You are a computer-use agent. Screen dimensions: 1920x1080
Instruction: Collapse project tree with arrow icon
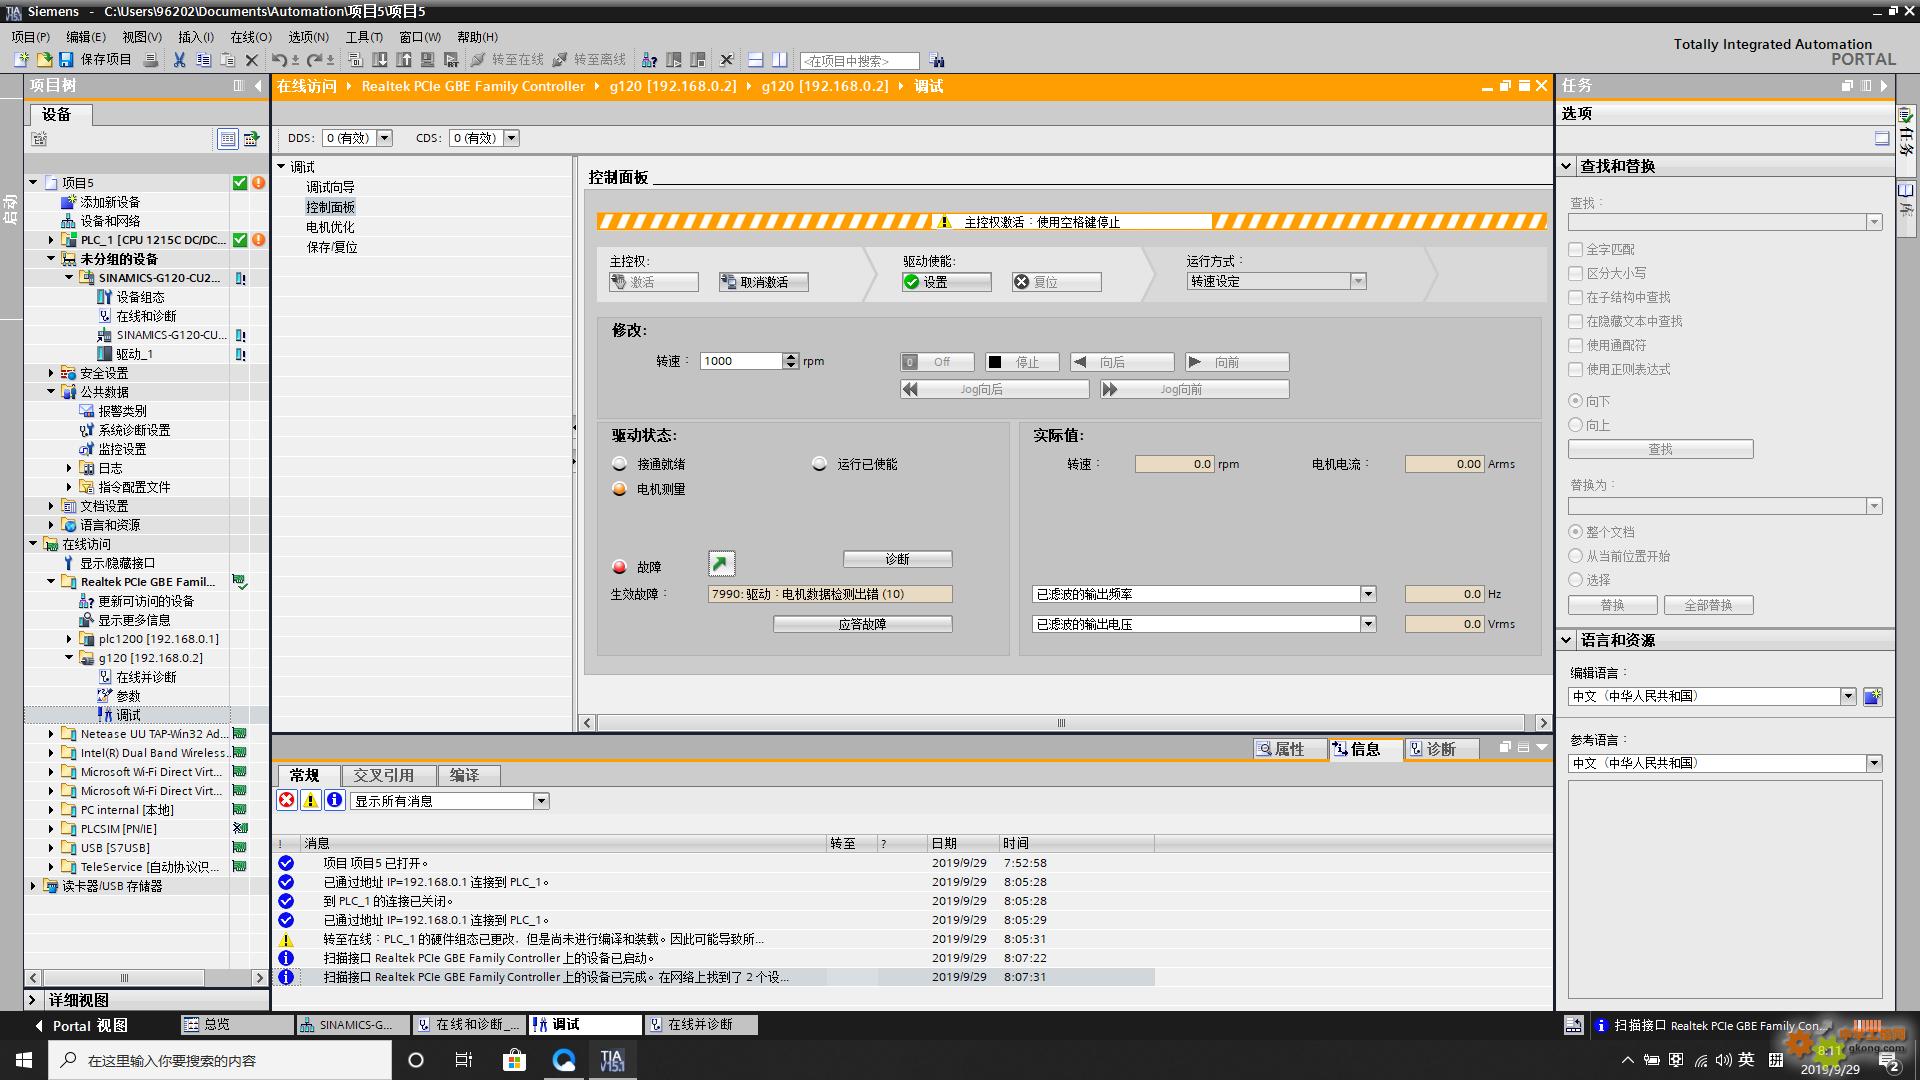click(x=258, y=86)
